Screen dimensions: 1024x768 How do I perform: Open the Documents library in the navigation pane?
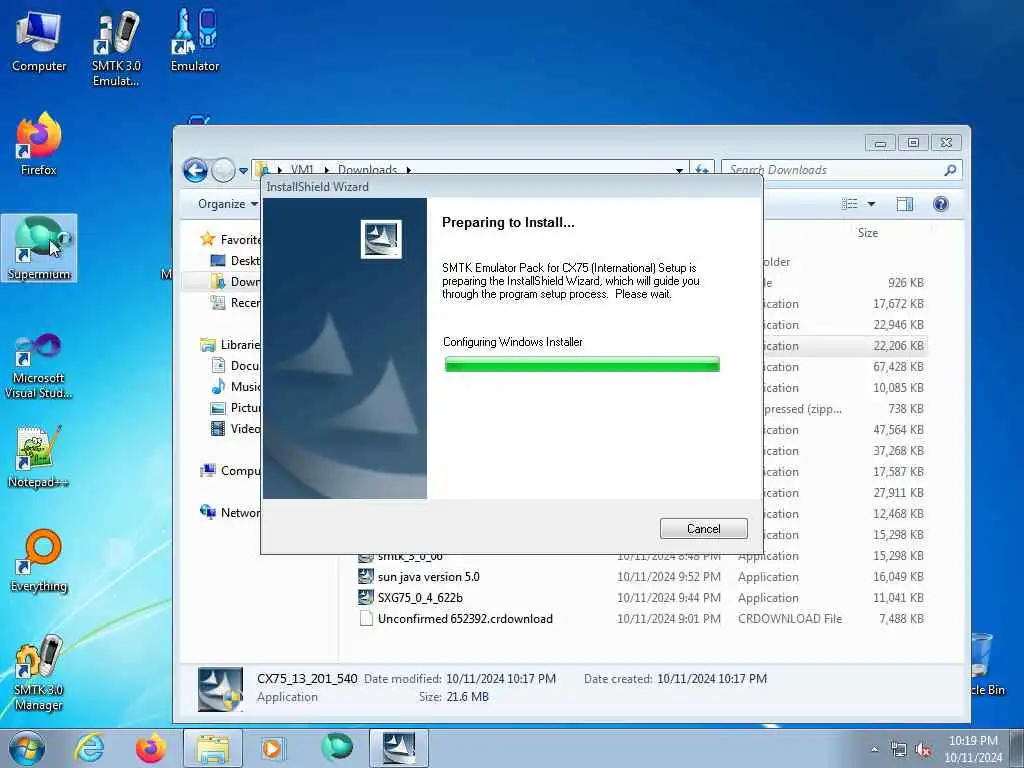236,366
